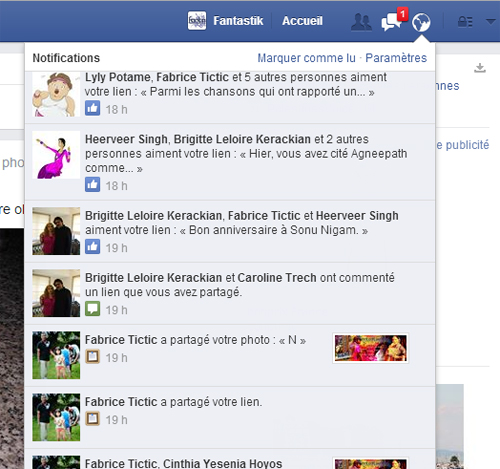
Task: Click the pink dancer avatar thumbnail
Action: click(x=56, y=155)
